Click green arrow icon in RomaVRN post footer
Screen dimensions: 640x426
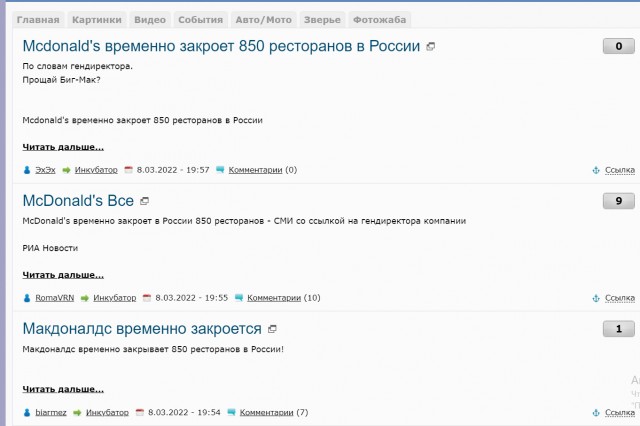tap(84, 298)
